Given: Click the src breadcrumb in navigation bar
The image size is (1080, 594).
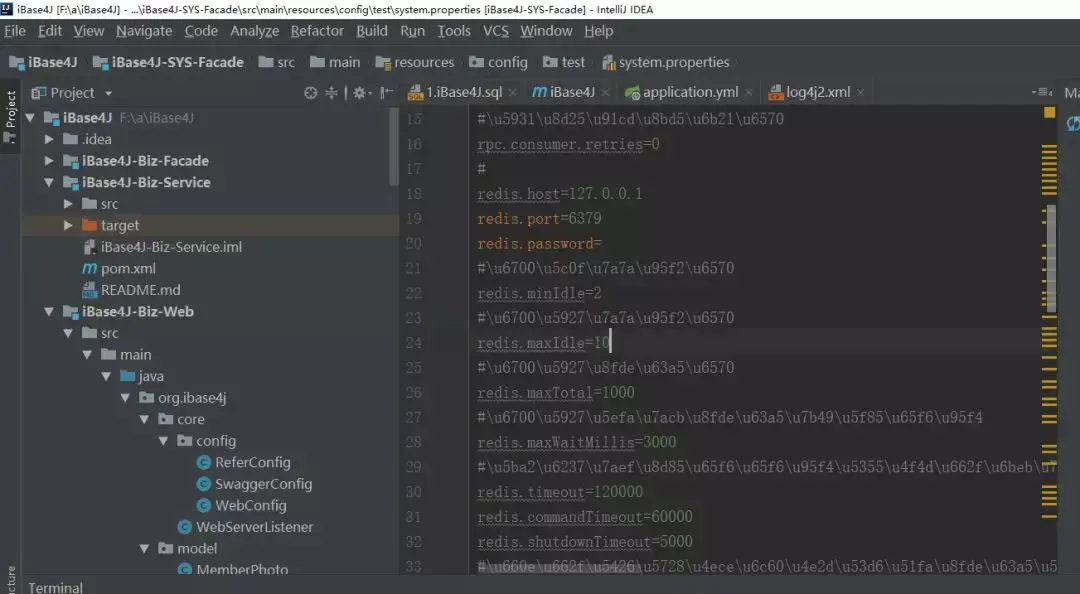Looking at the screenshot, I should tap(276, 62).
